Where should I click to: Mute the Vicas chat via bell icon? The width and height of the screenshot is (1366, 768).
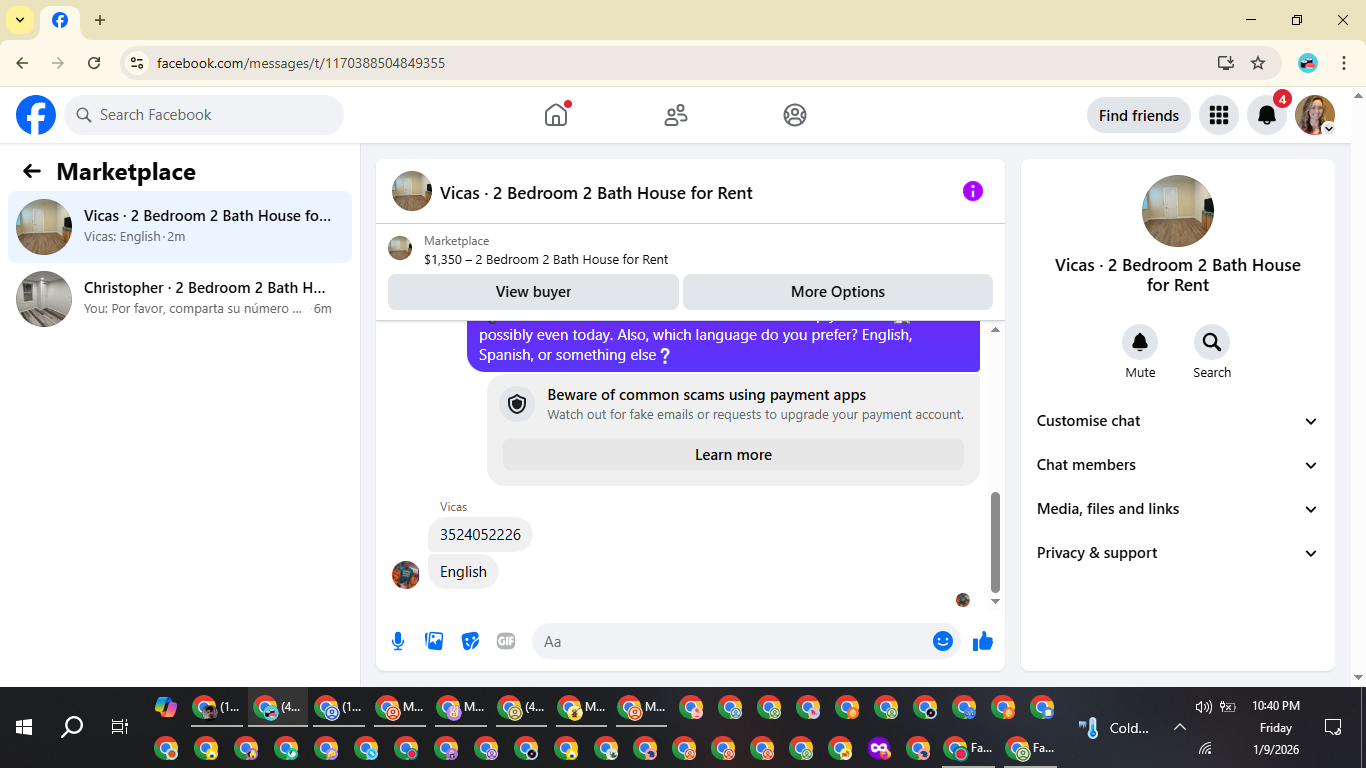pyautogui.click(x=1140, y=342)
